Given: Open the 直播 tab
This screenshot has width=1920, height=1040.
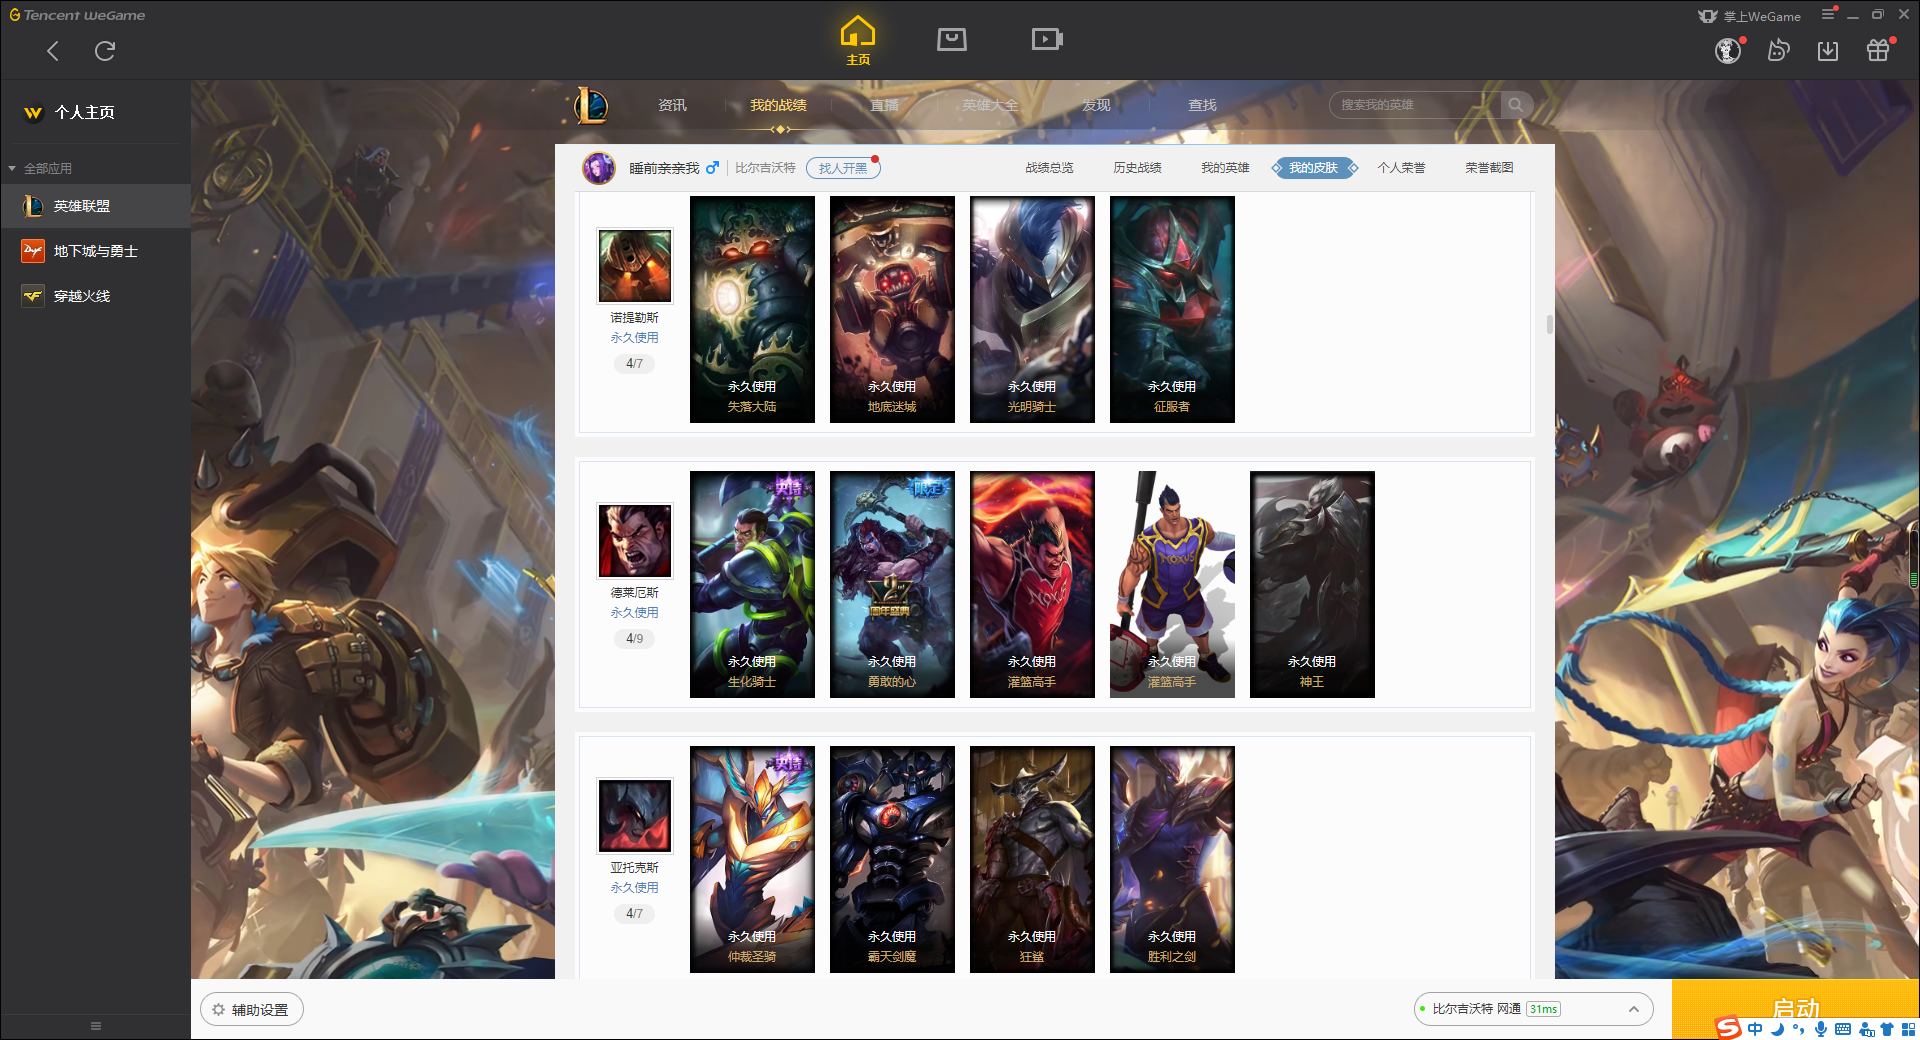Looking at the screenshot, I should coord(884,105).
